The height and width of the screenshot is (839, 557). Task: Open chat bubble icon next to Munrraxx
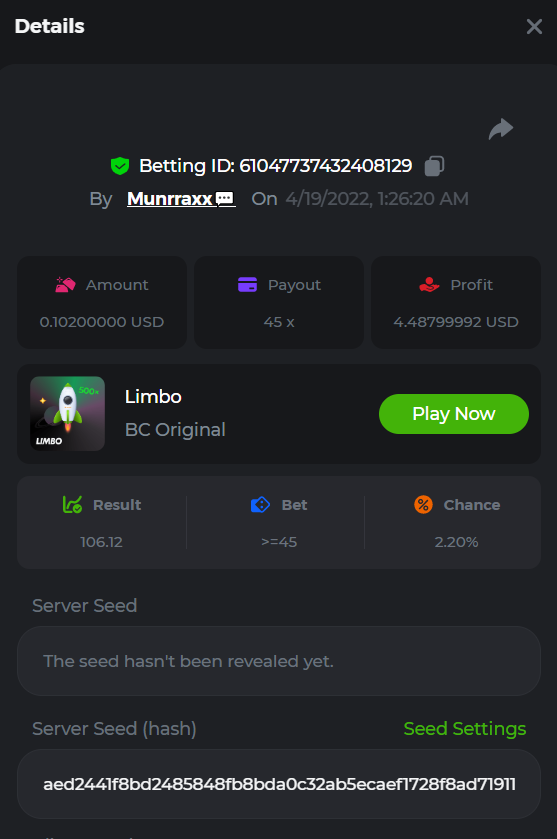(x=225, y=199)
